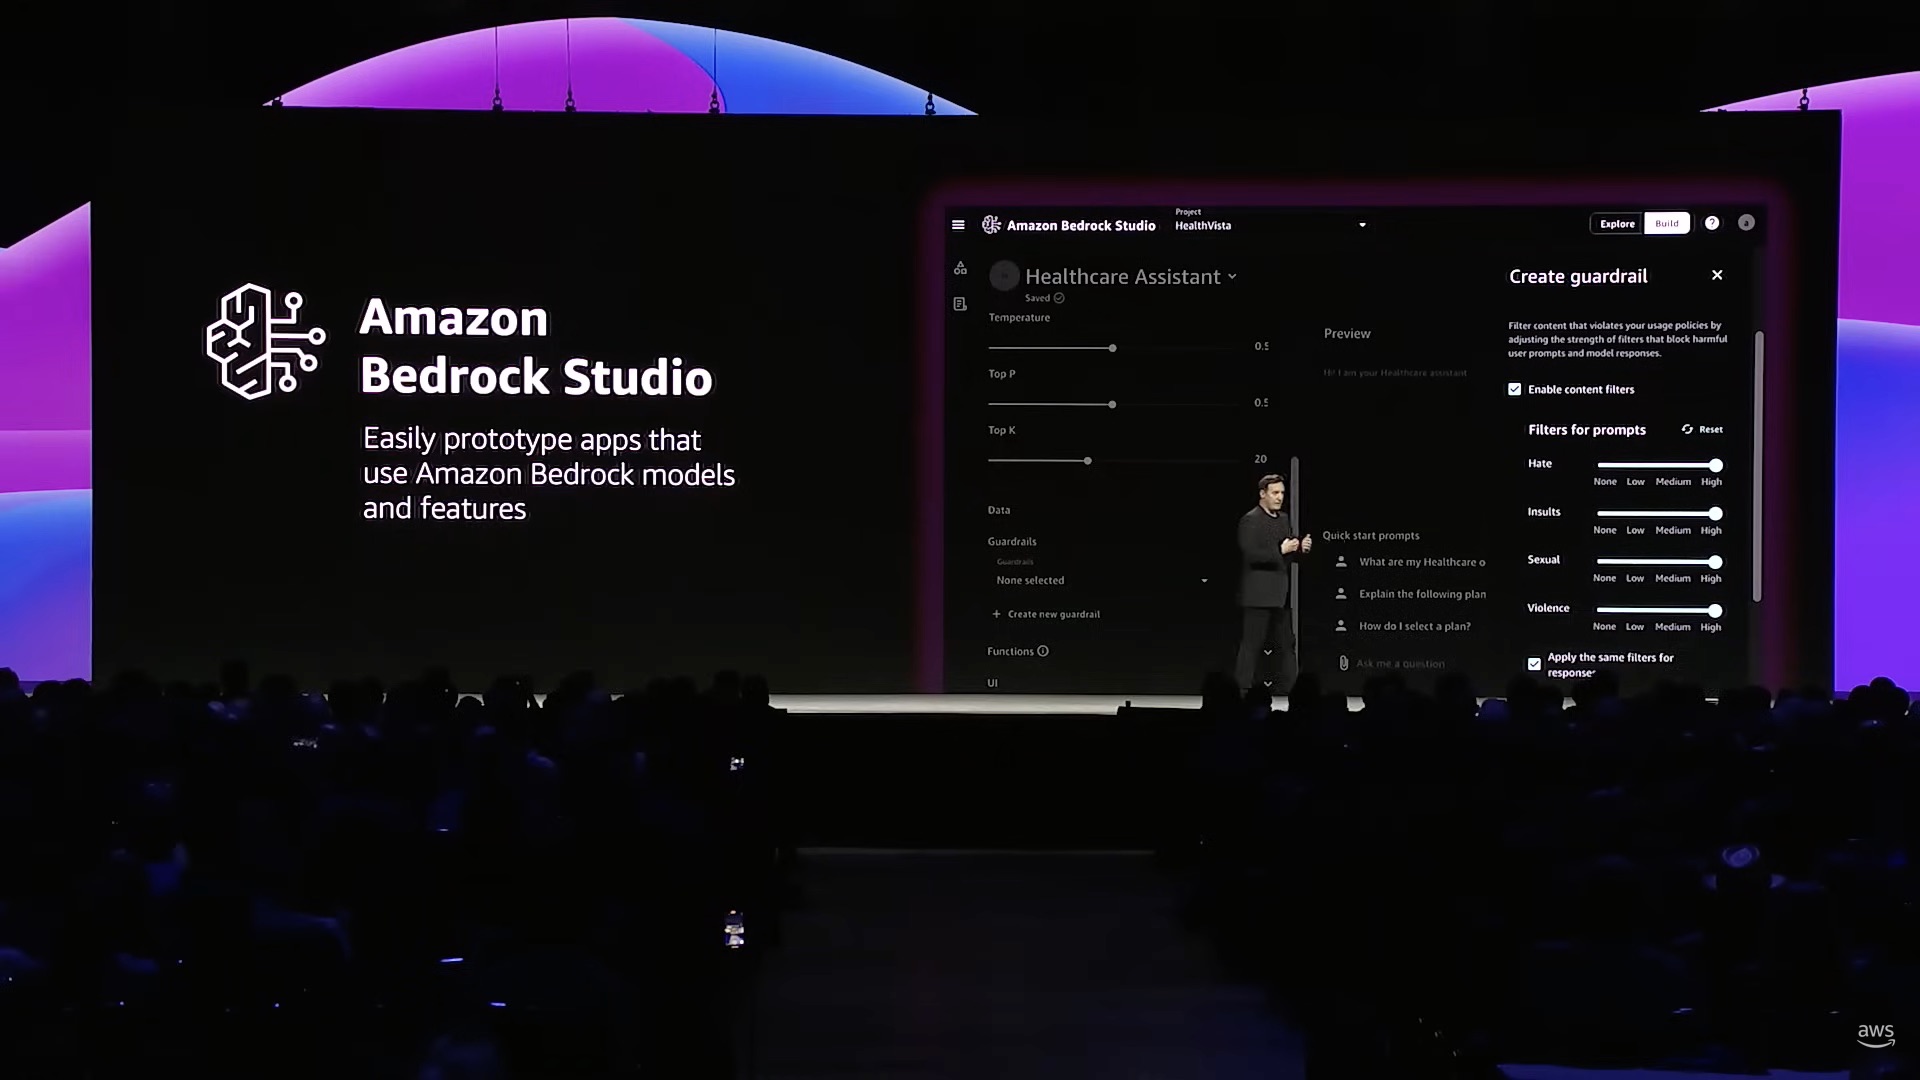
Task: Open the Guardrails None selected dropdown
Action: 1101,580
